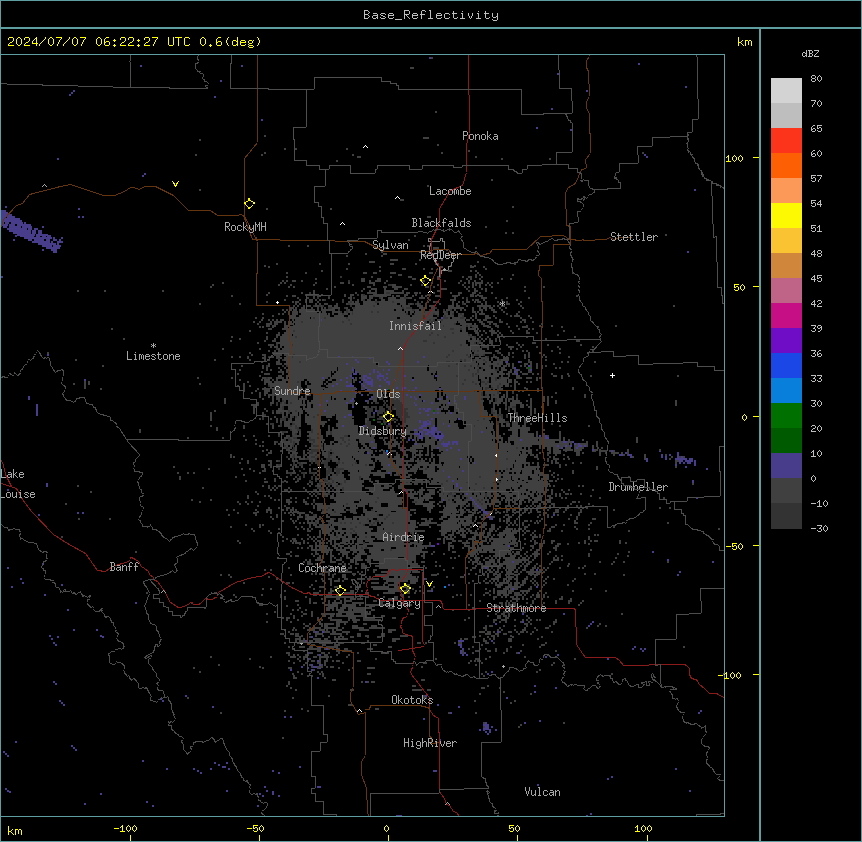Click the Okotoks city label
The image size is (862, 842).
(x=412, y=700)
